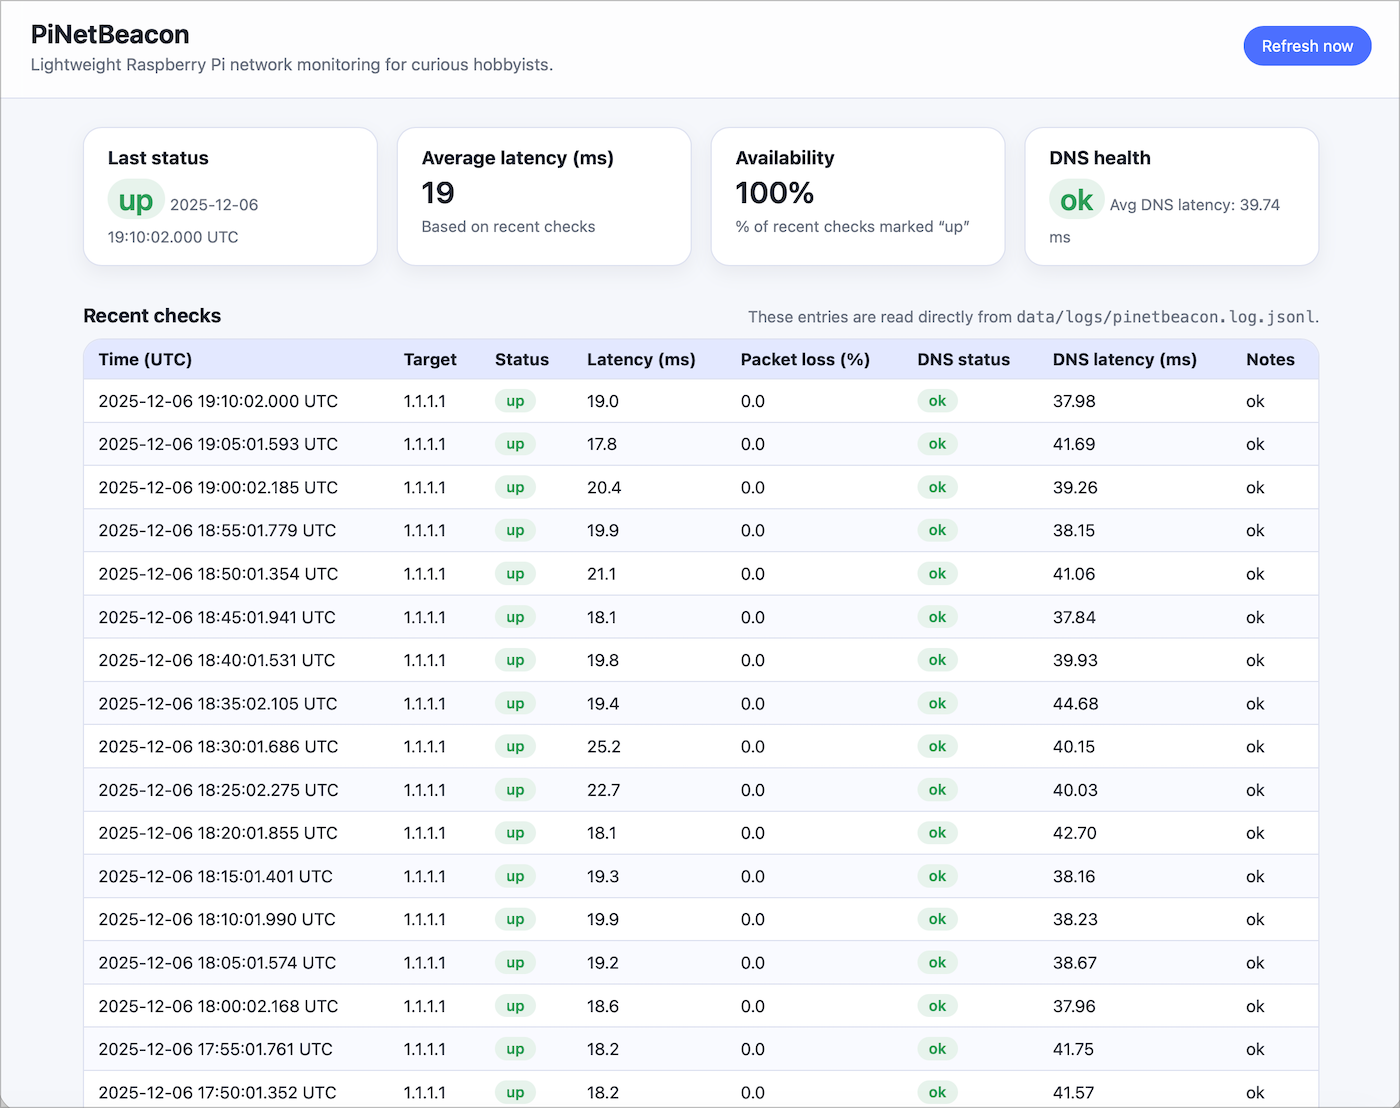Click the Last status card
Viewport: 1400px width, 1108px height.
230,196
